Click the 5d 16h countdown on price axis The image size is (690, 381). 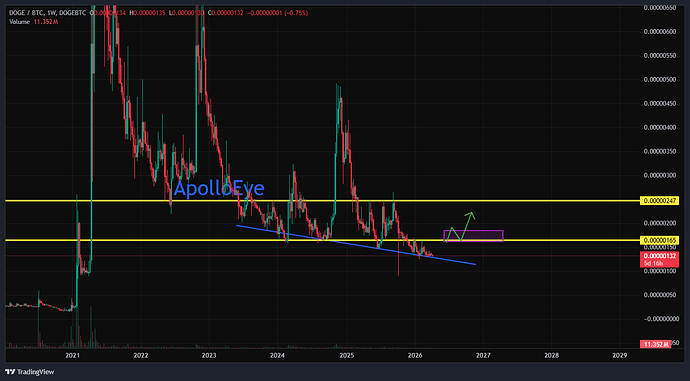[x=653, y=263]
